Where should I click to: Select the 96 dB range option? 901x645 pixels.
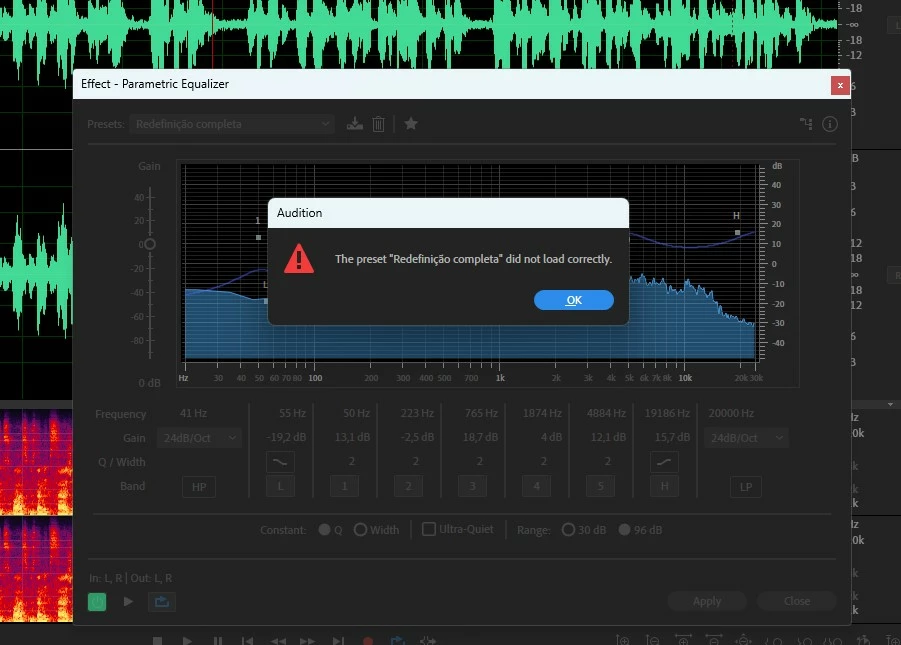pos(625,529)
